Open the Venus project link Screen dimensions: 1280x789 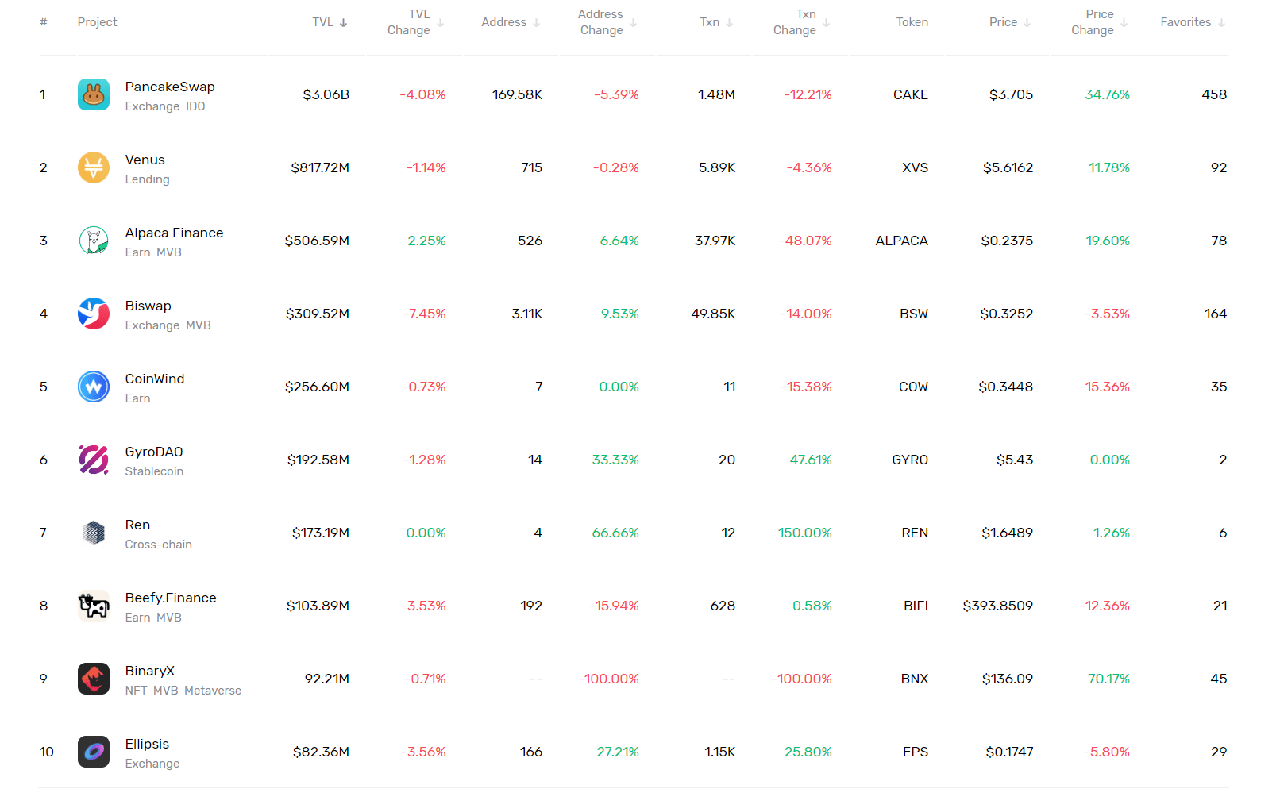[145, 160]
